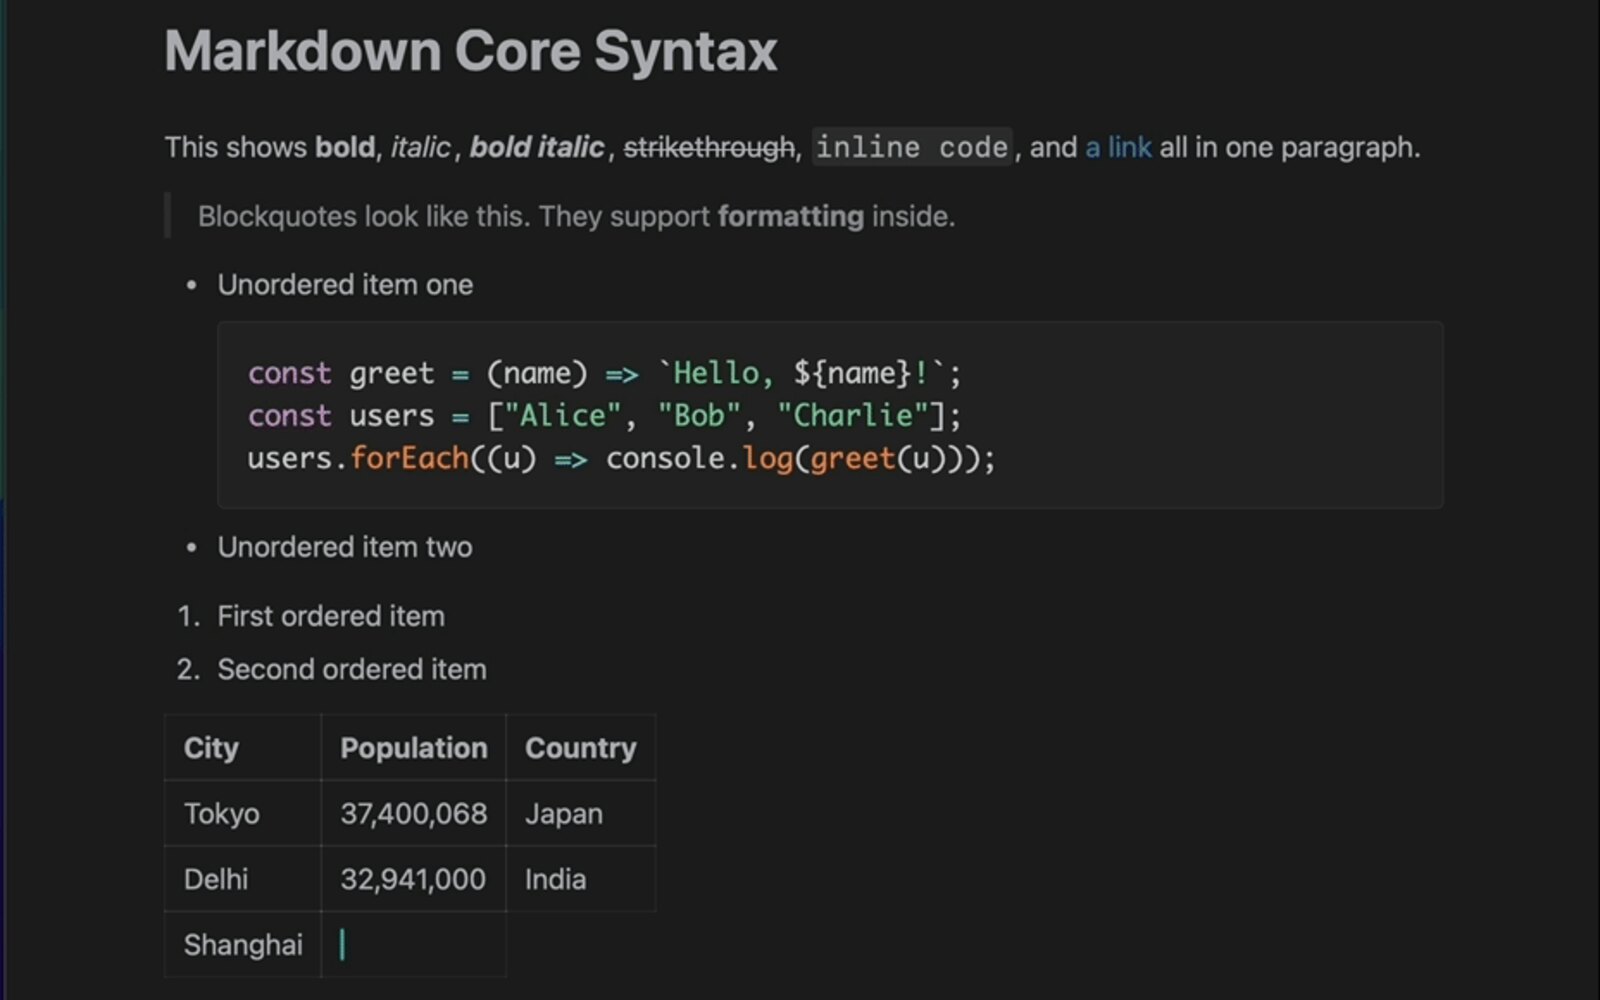Viewport: 1600px width, 1000px height.
Task: Click the strikethrough word
Action: 709,147
